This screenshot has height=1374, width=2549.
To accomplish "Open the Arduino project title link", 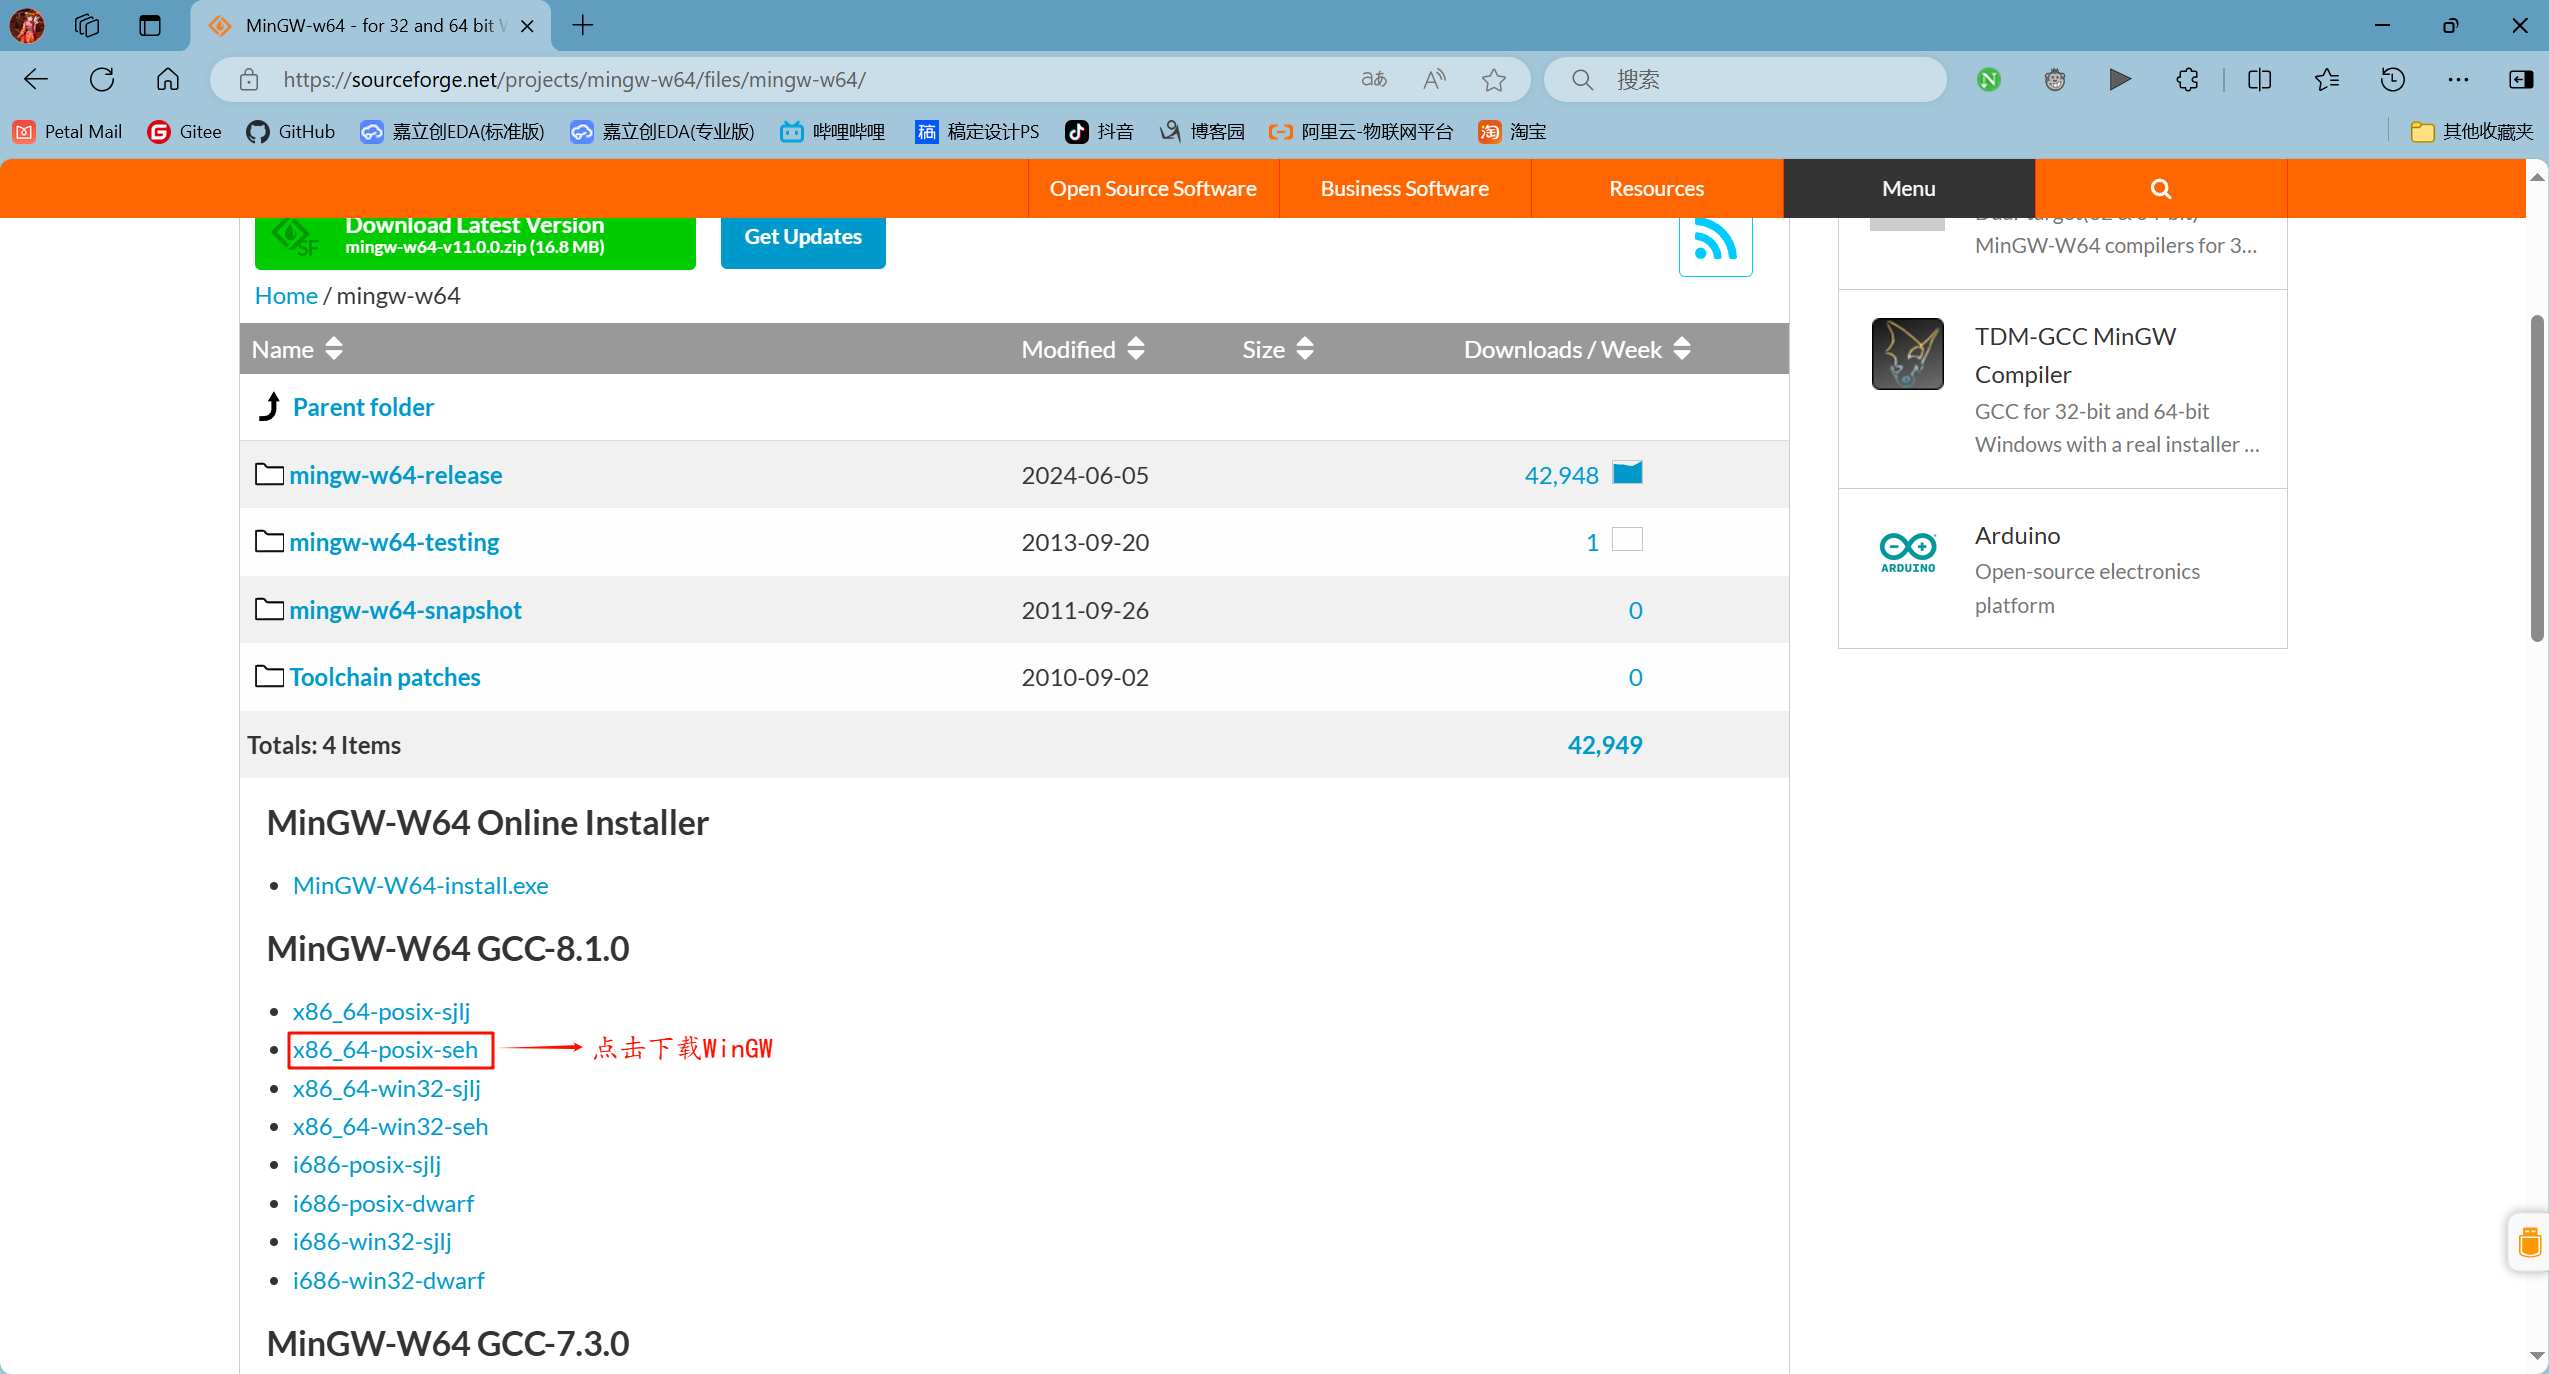I will click(2017, 535).
